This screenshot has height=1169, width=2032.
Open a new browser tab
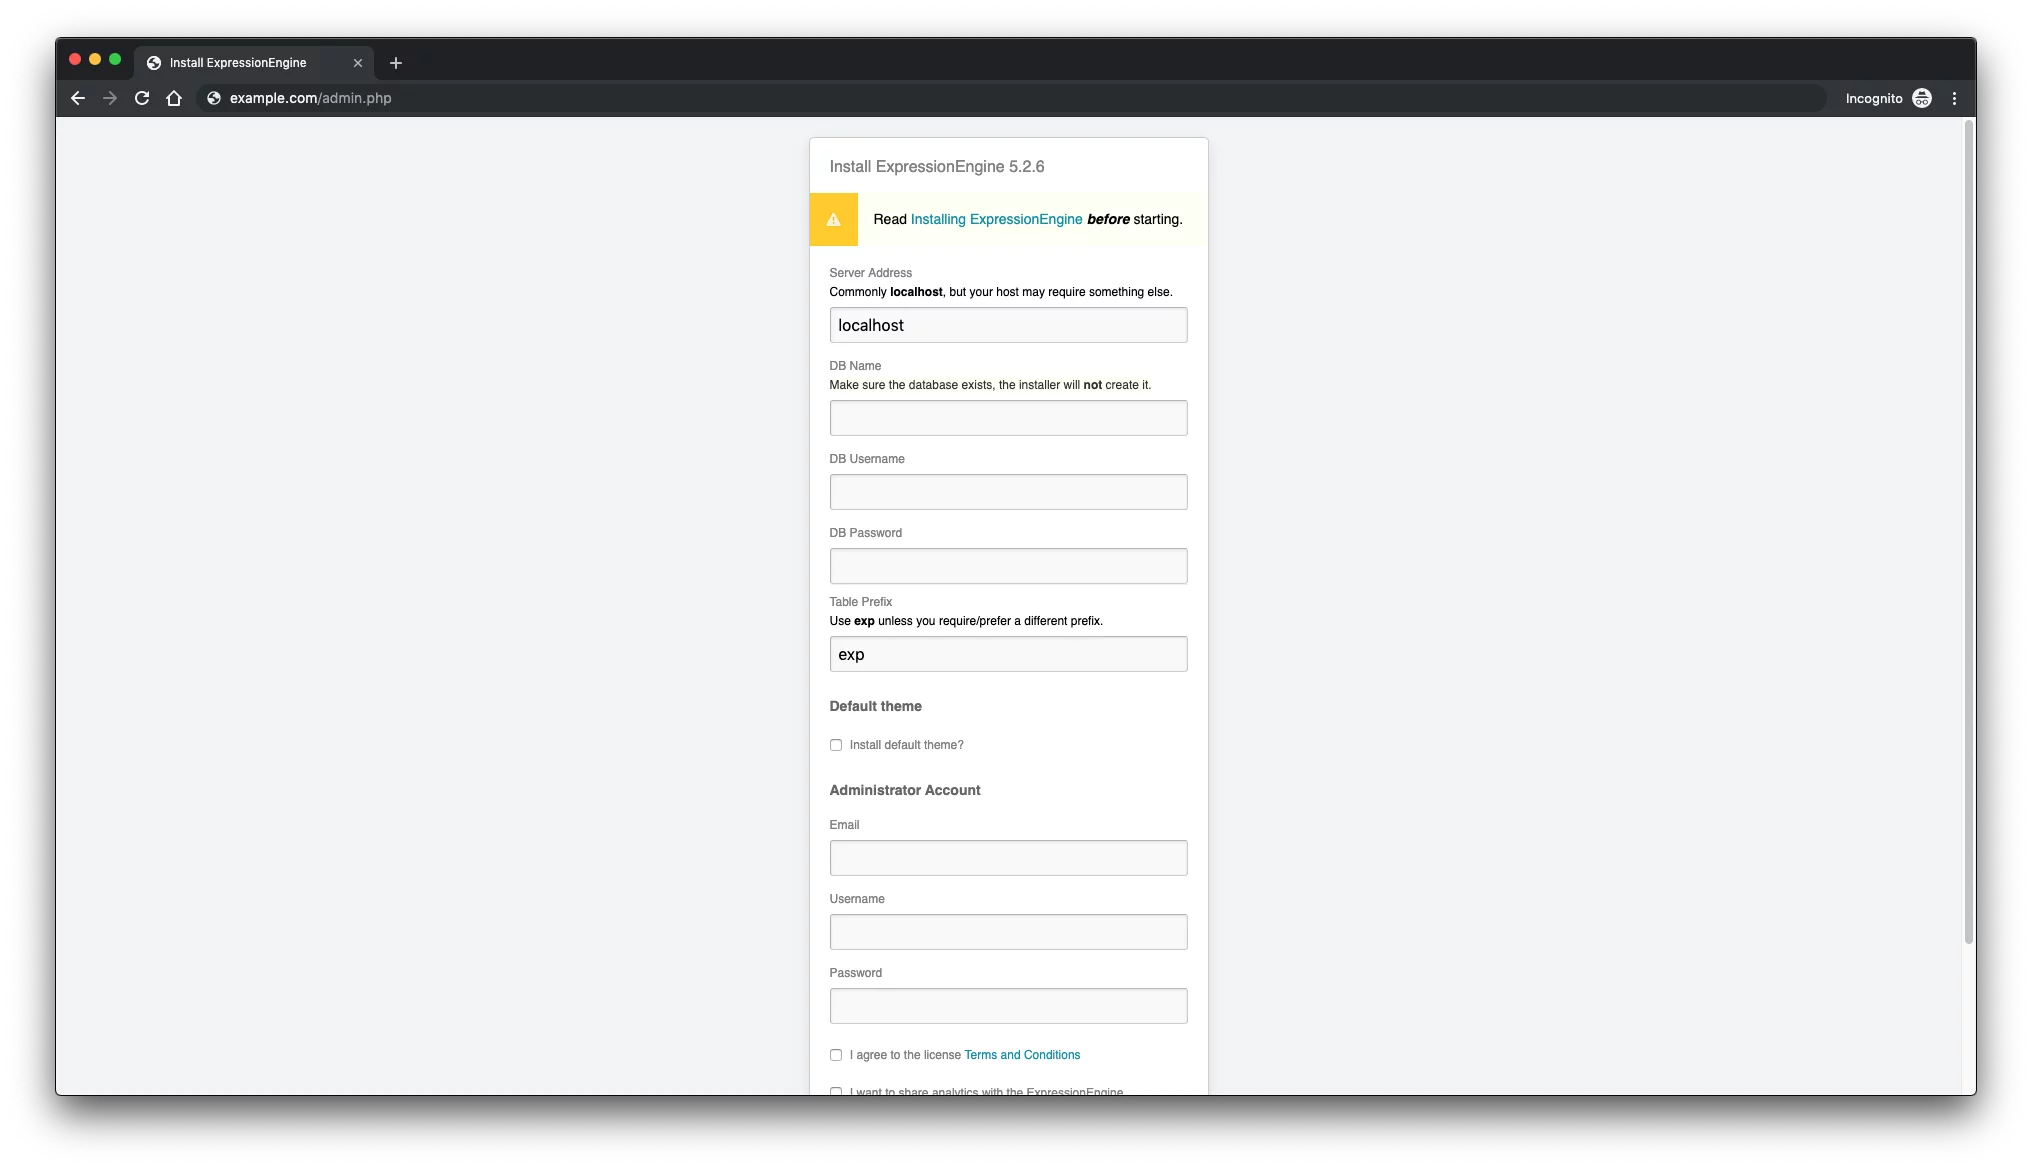[396, 63]
